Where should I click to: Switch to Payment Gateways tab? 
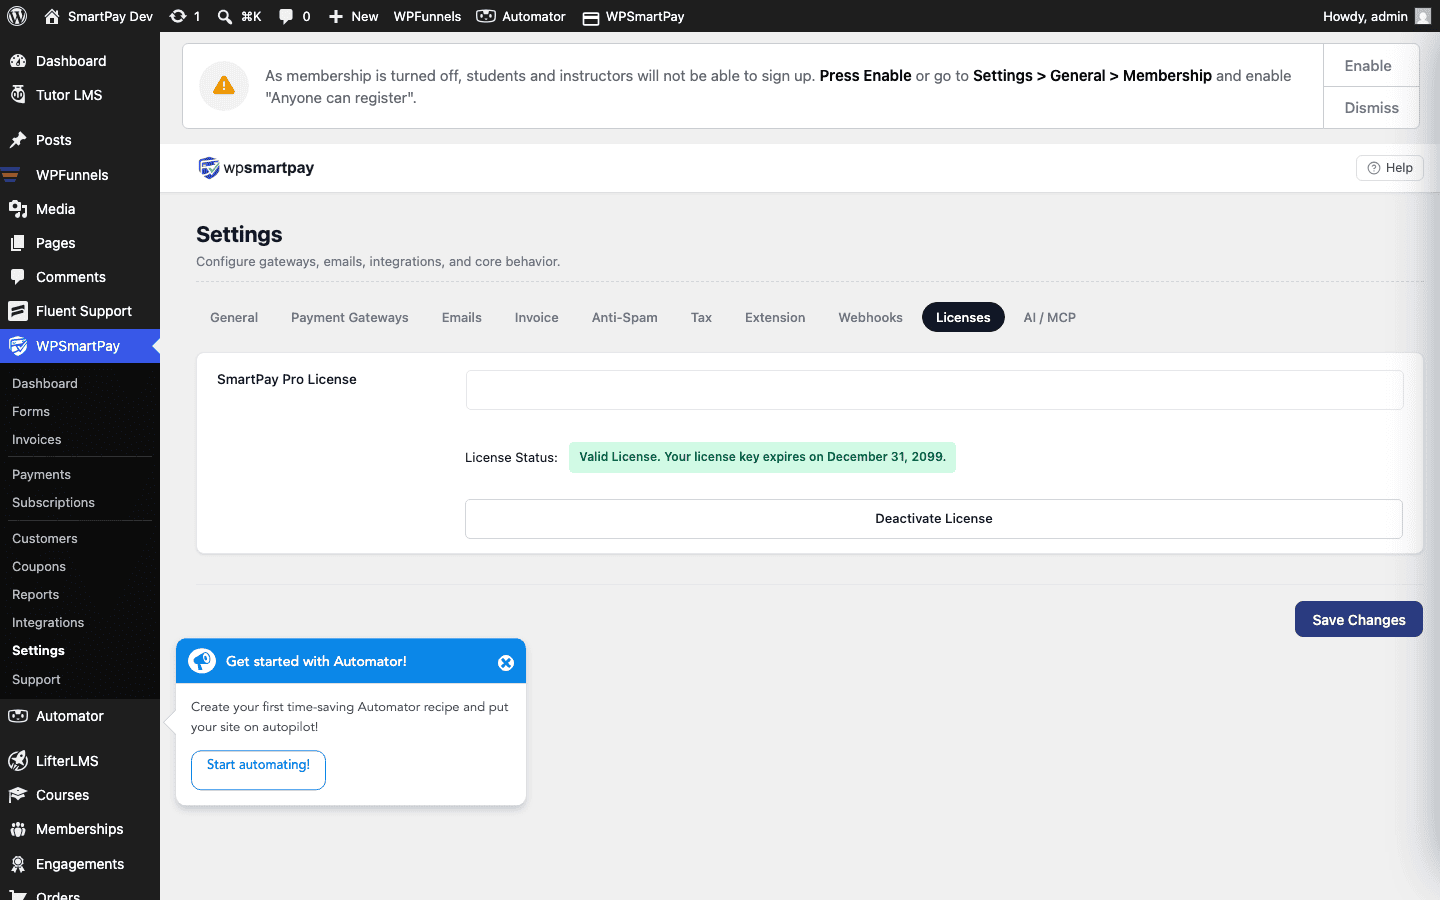click(x=350, y=317)
